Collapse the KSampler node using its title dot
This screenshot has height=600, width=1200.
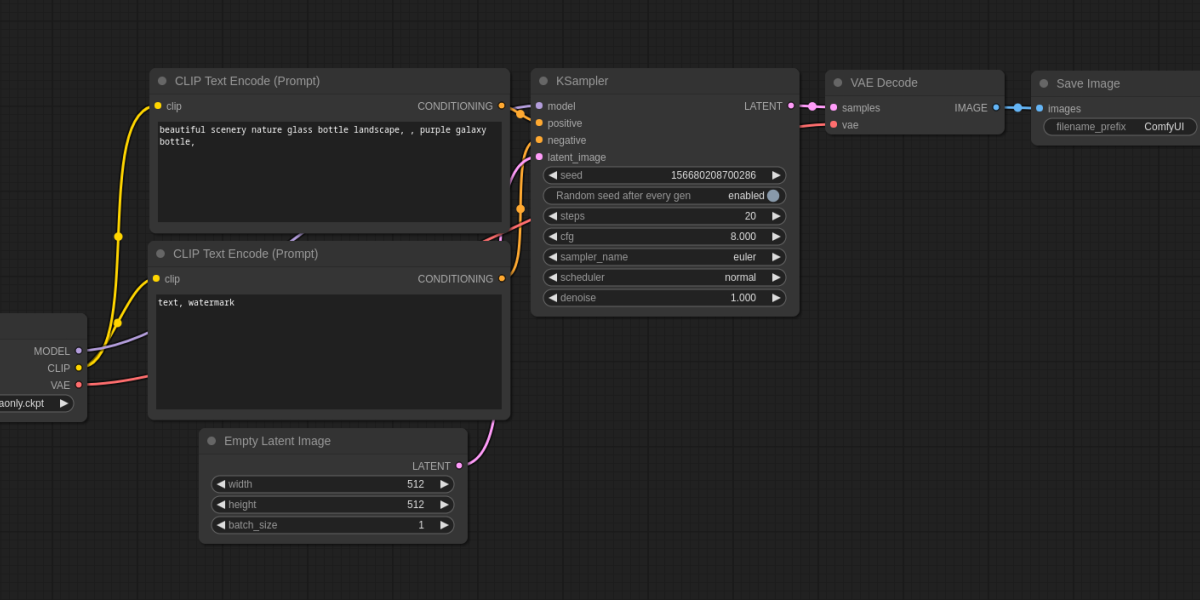[543, 81]
